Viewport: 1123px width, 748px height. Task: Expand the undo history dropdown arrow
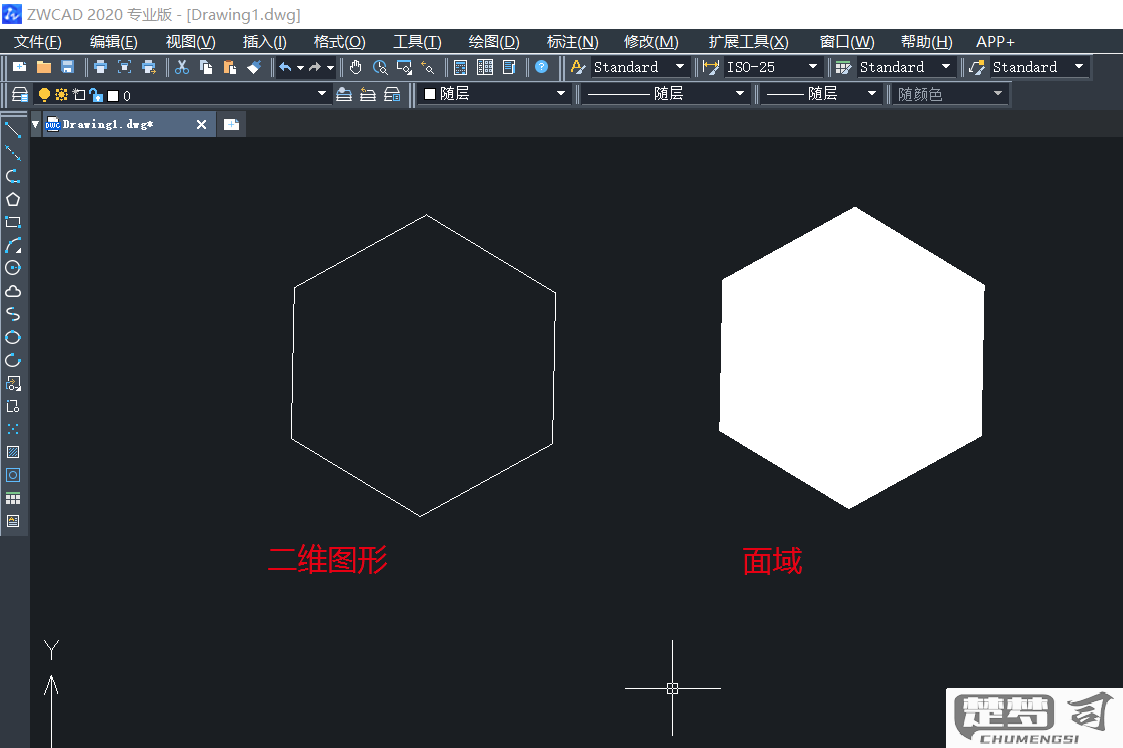[300, 67]
